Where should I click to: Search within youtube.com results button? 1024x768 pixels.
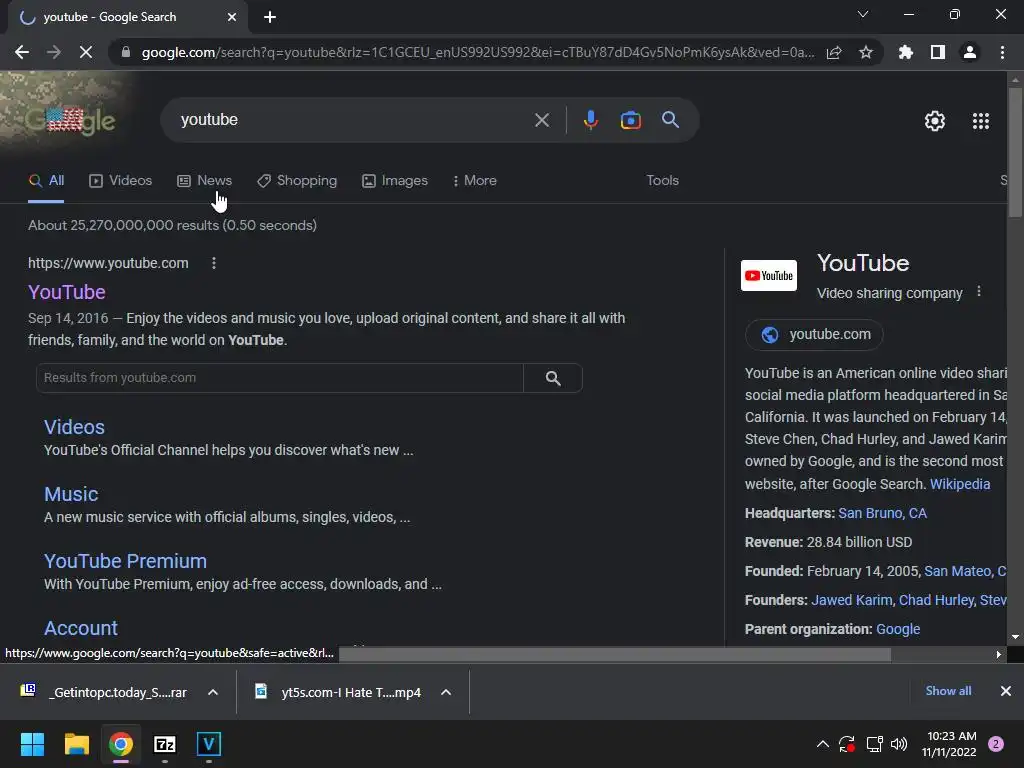tap(553, 378)
